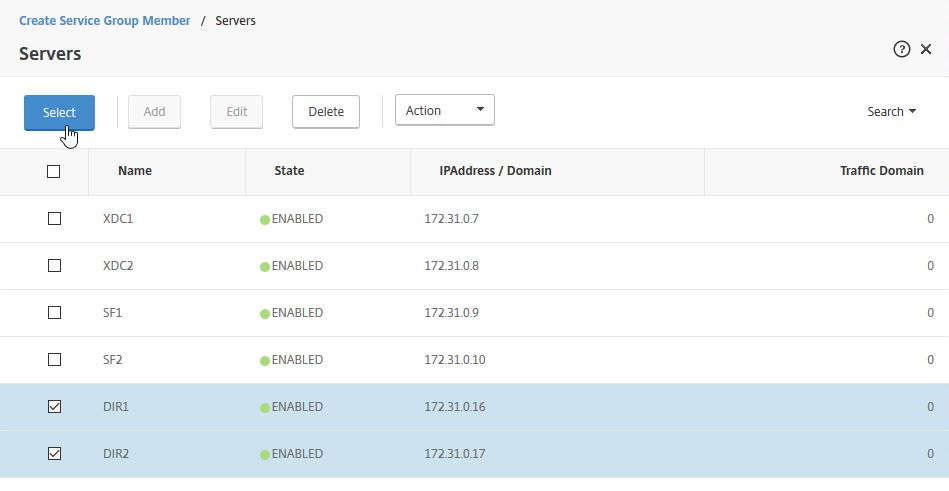949x491 pixels.
Task: Click the SF2 server name
Action: (x=113, y=360)
